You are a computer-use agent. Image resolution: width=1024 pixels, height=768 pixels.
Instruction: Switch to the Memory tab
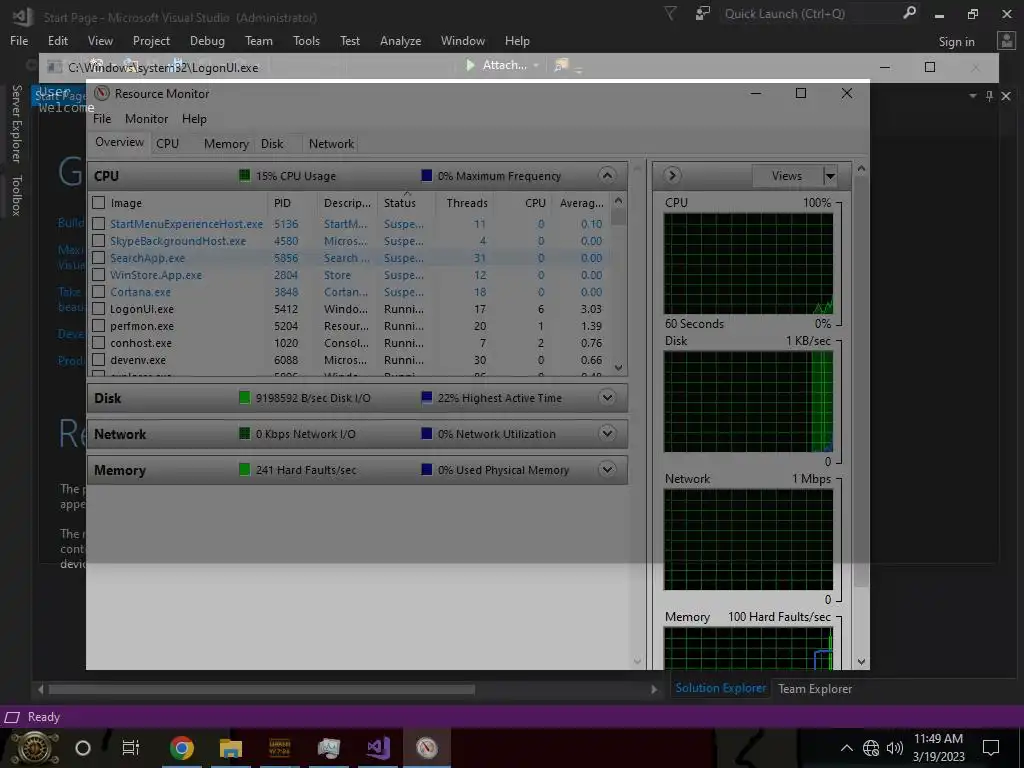pos(226,144)
